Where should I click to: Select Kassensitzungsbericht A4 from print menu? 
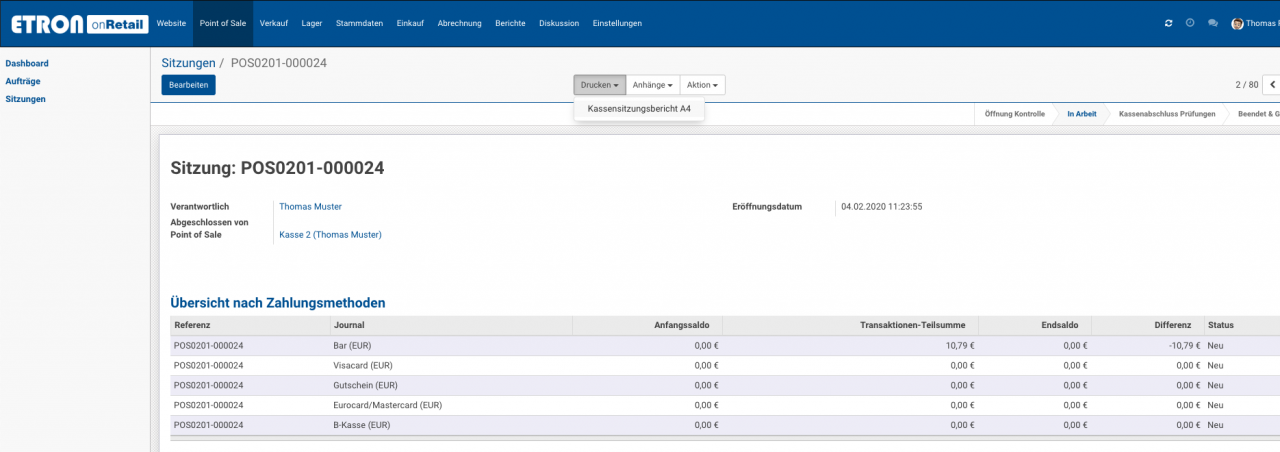click(x=639, y=108)
